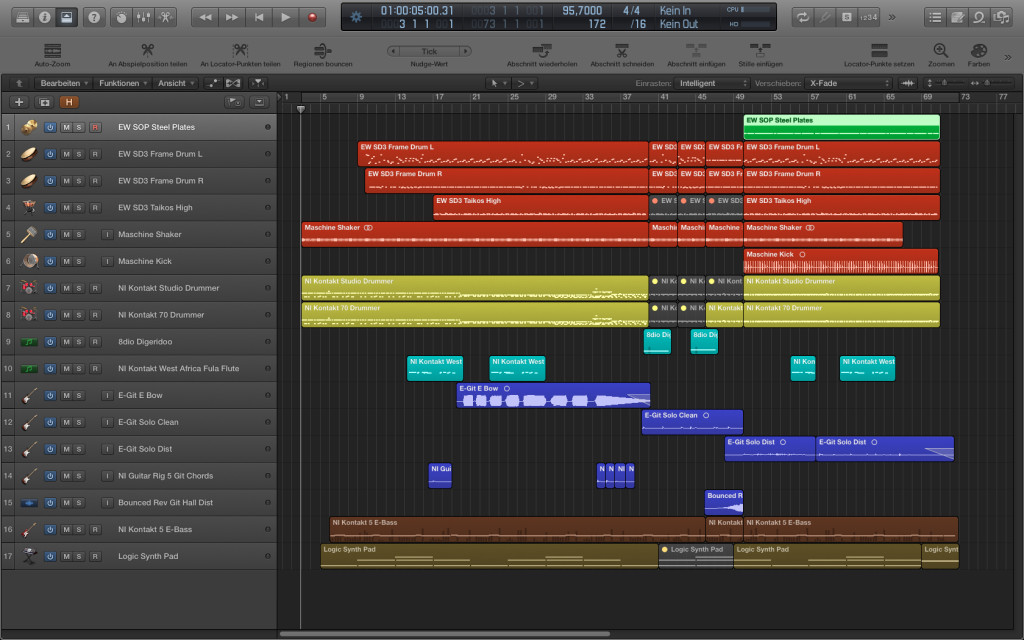This screenshot has height=640, width=1024.
Task: Click Nudge-Wert Tick left arrow
Action: click(x=392, y=51)
